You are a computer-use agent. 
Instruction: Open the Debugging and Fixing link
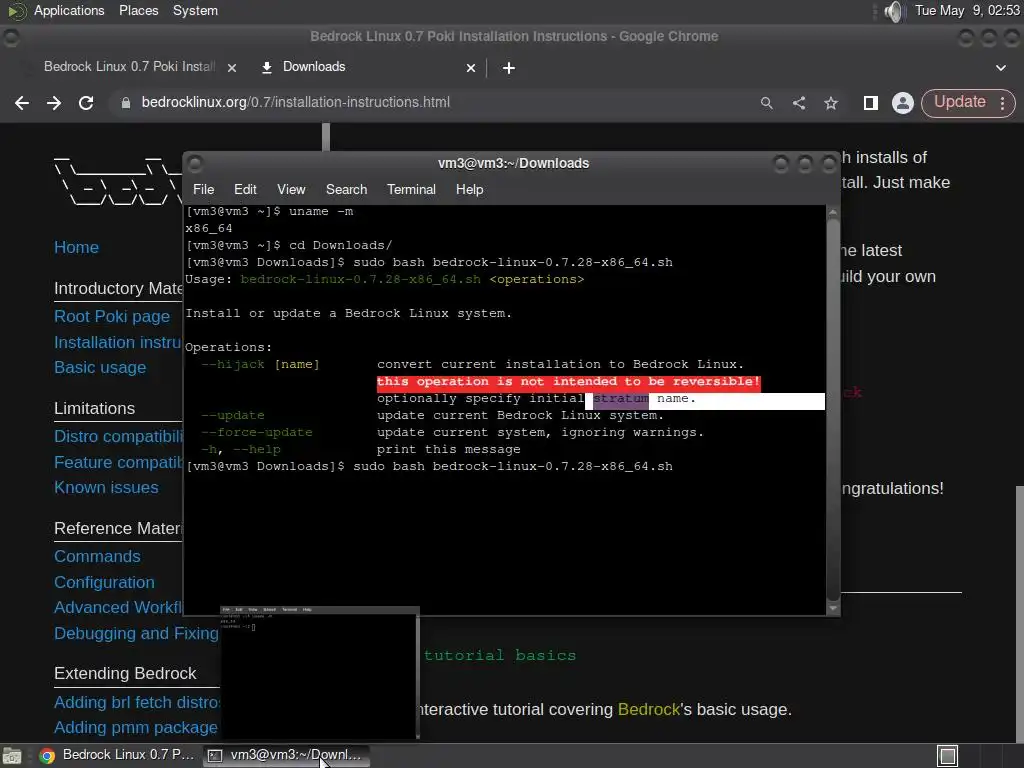pyautogui.click(x=136, y=633)
